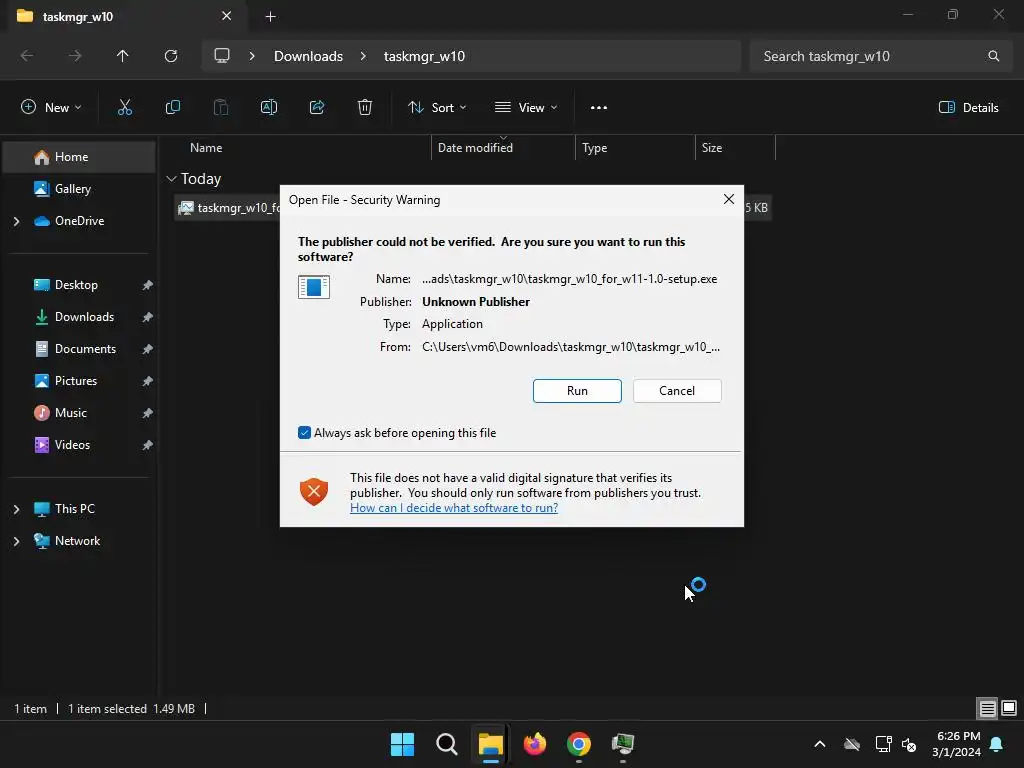This screenshot has width=1024, height=768.
Task: Open the View dropdown
Action: click(526, 108)
